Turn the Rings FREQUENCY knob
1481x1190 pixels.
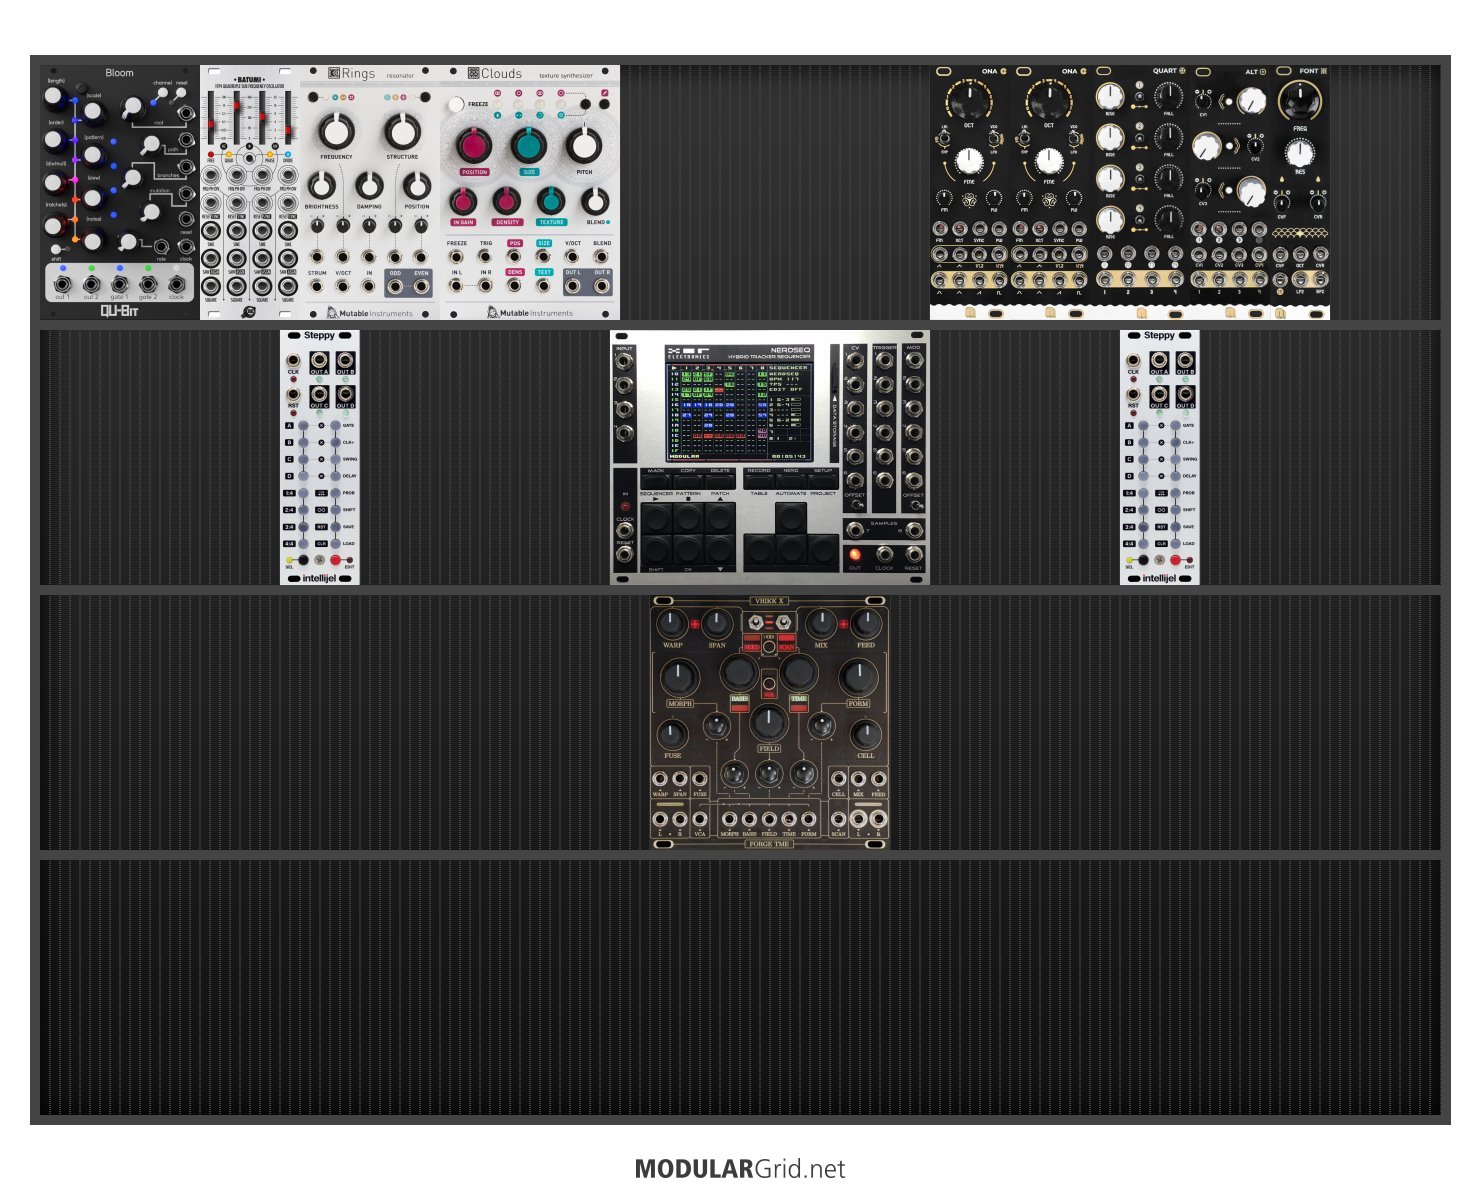pos(336,131)
